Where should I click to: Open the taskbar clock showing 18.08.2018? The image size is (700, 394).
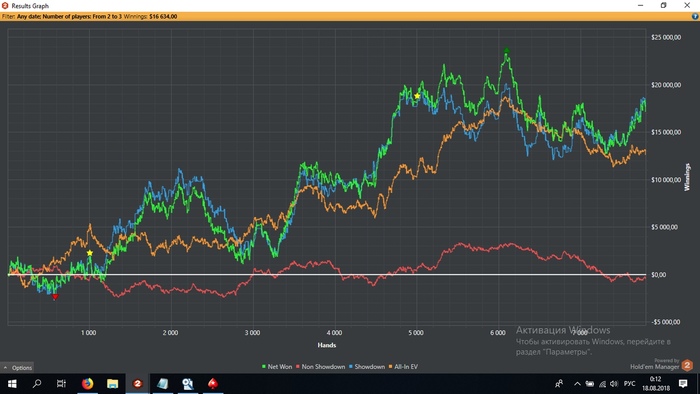656,384
